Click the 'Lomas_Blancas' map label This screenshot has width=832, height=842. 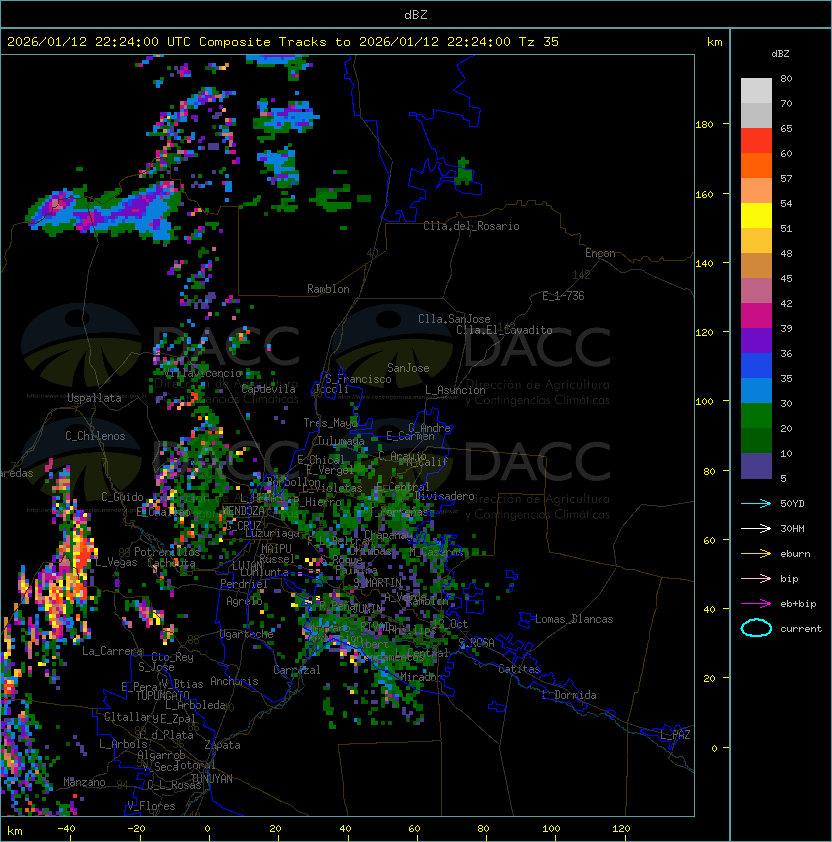pos(574,619)
